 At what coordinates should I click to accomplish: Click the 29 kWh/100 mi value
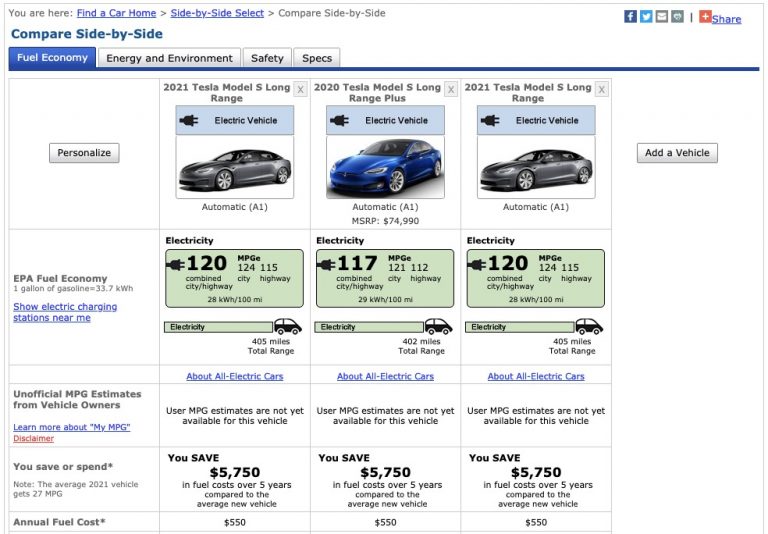tap(385, 299)
